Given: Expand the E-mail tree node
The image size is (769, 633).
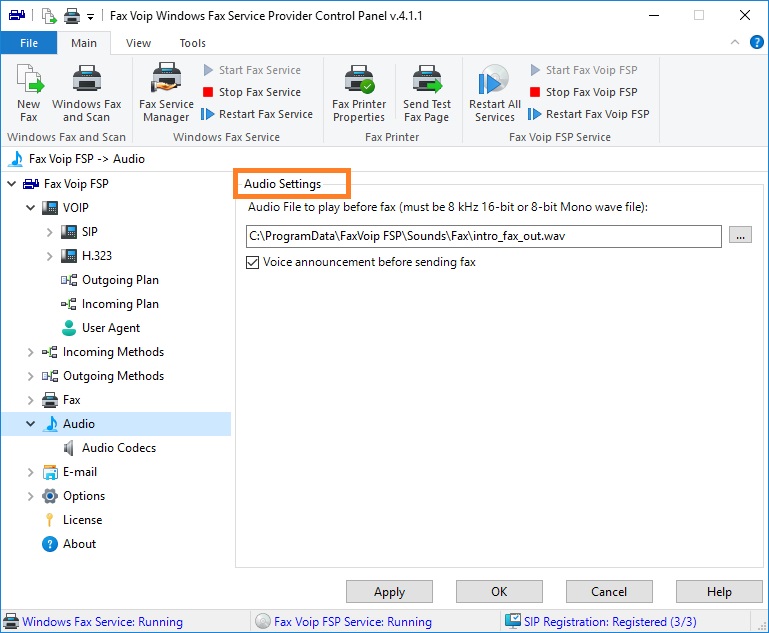Looking at the screenshot, I should pyautogui.click(x=30, y=472).
